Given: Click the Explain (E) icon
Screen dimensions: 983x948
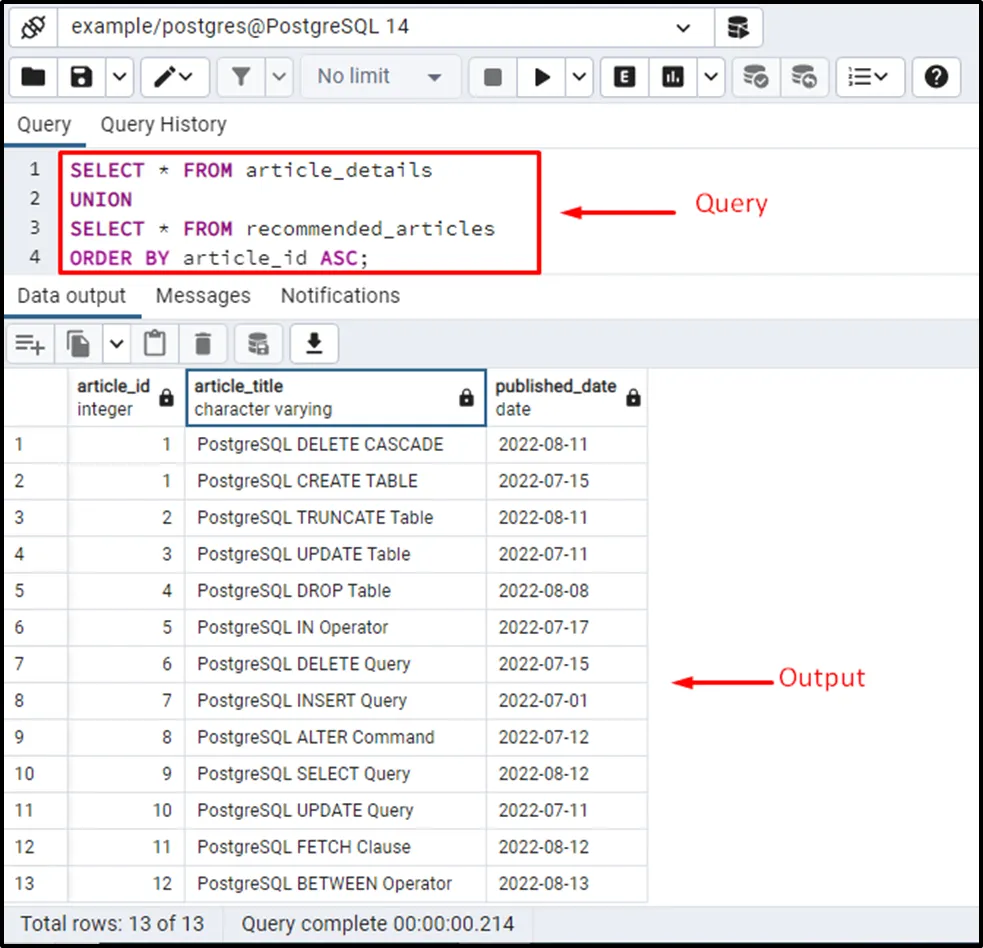Looking at the screenshot, I should click(x=625, y=77).
